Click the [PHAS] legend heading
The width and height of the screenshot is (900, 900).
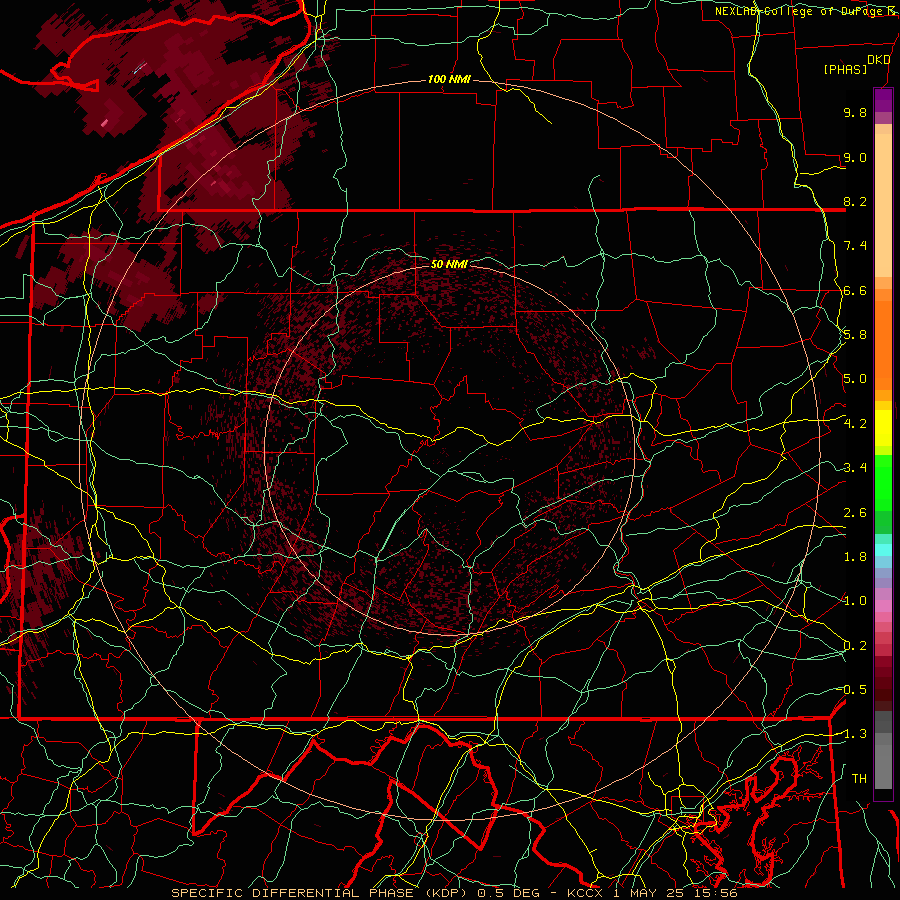tap(845, 69)
